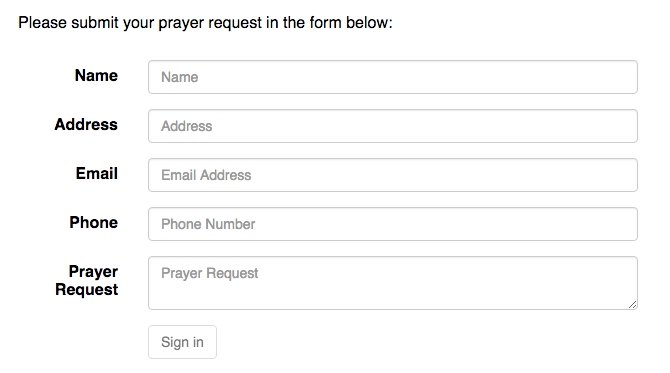Click the bold Email label
Image resolution: width=670 pixels, height=373 pixels.
coord(97,173)
